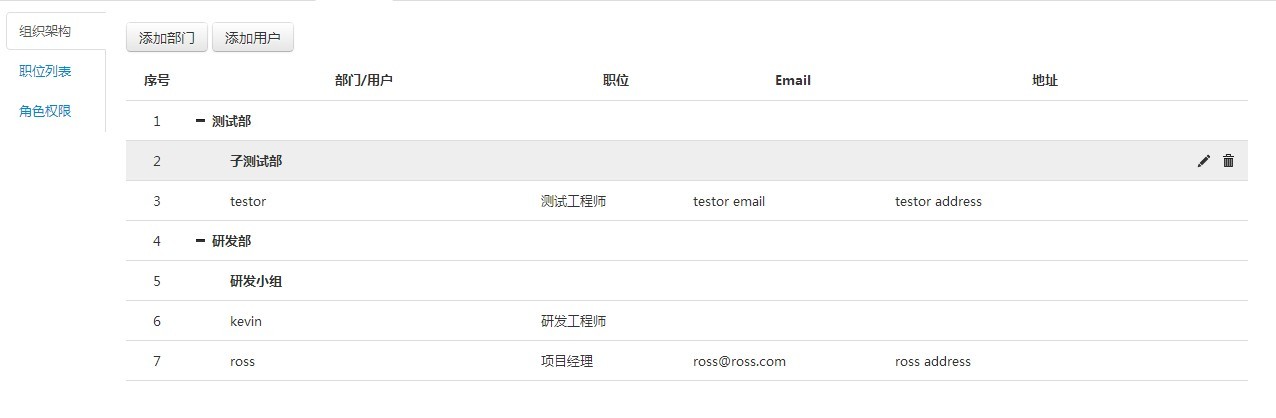Screen dimensions: 1276x418
Task: Select the testor user row
Action: pyautogui.click(x=248, y=201)
